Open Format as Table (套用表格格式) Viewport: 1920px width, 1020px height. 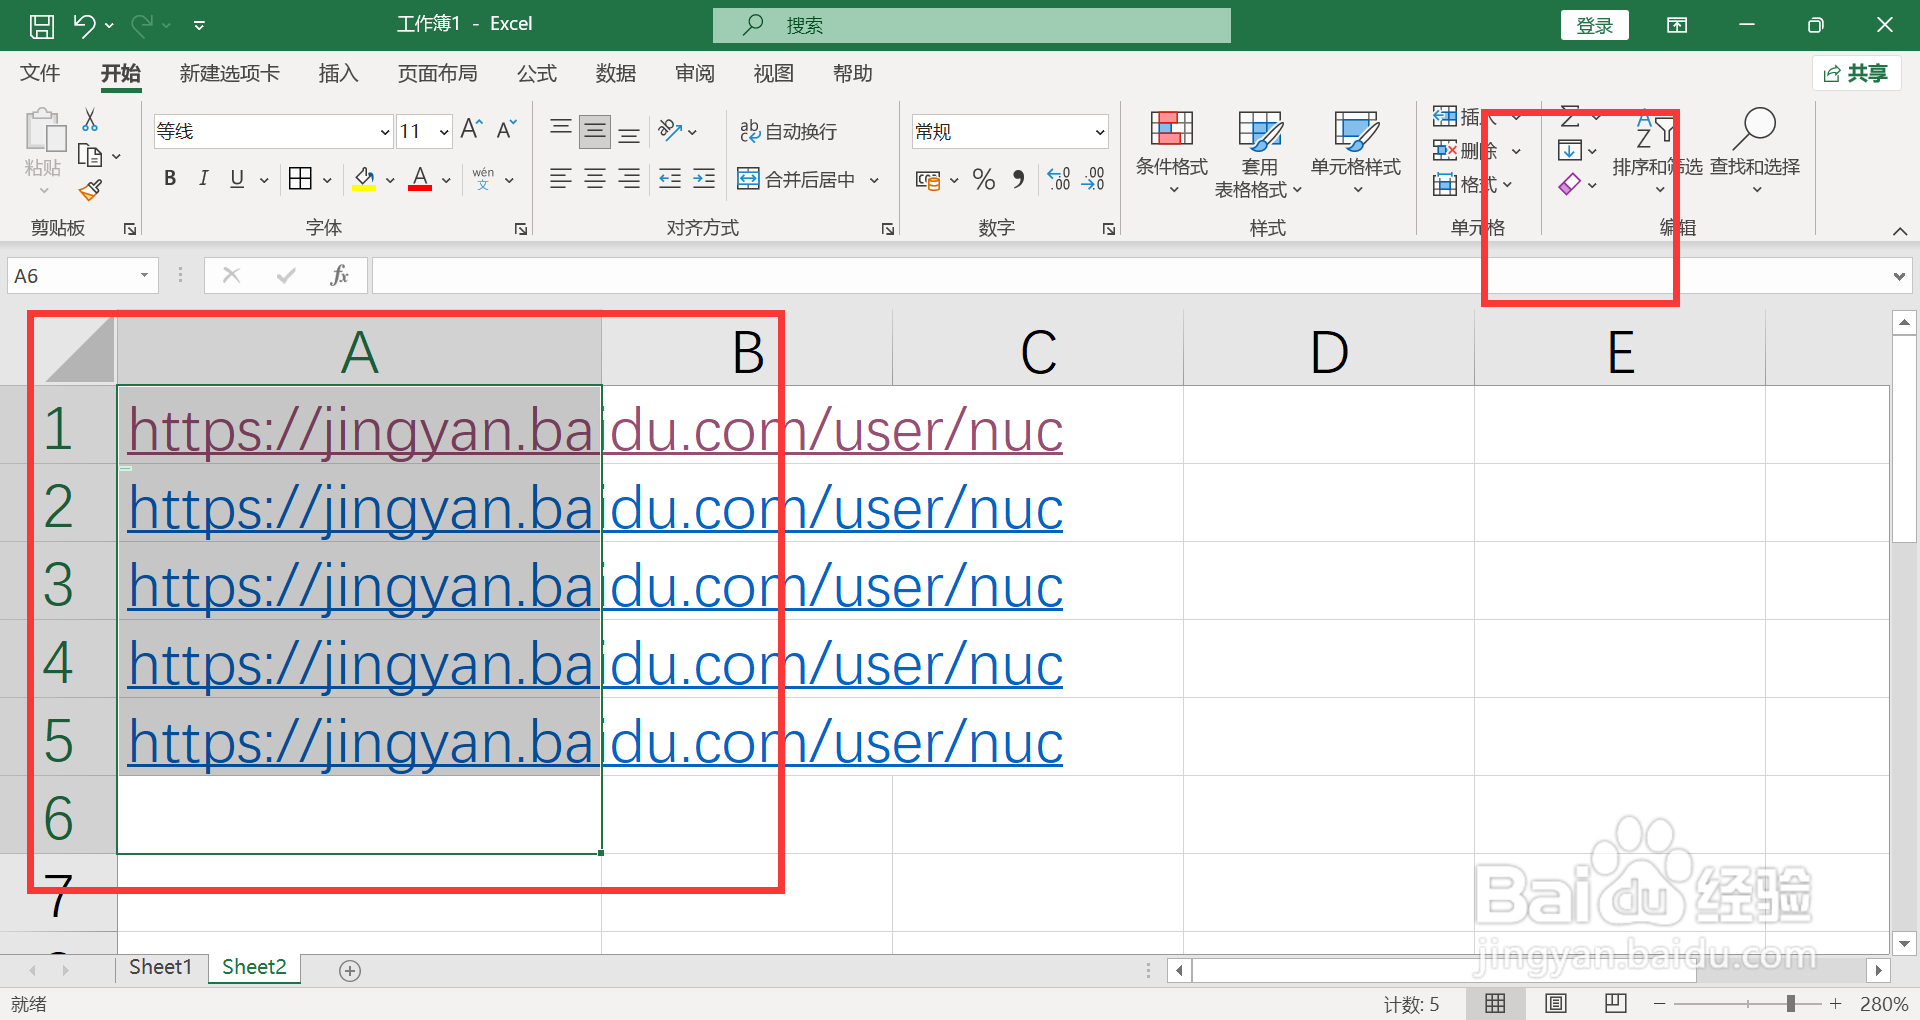pyautogui.click(x=1259, y=154)
